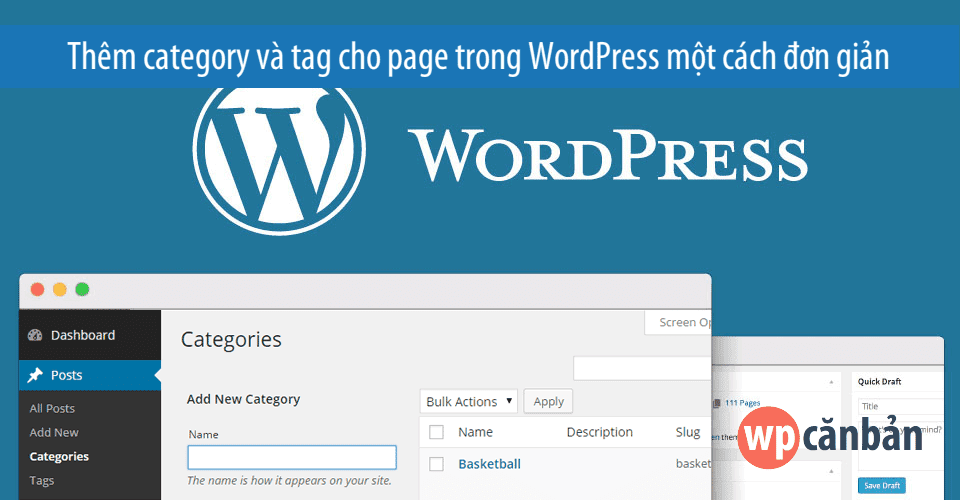Open All Posts submenu link

tap(52, 408)
